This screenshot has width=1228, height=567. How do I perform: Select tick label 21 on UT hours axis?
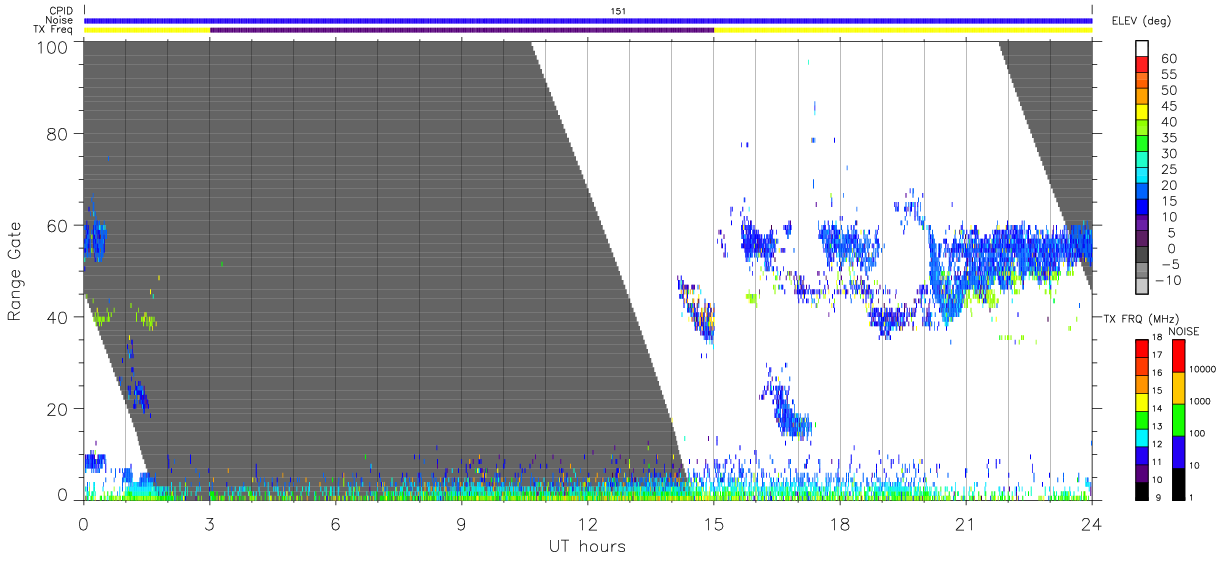(965, 523)
